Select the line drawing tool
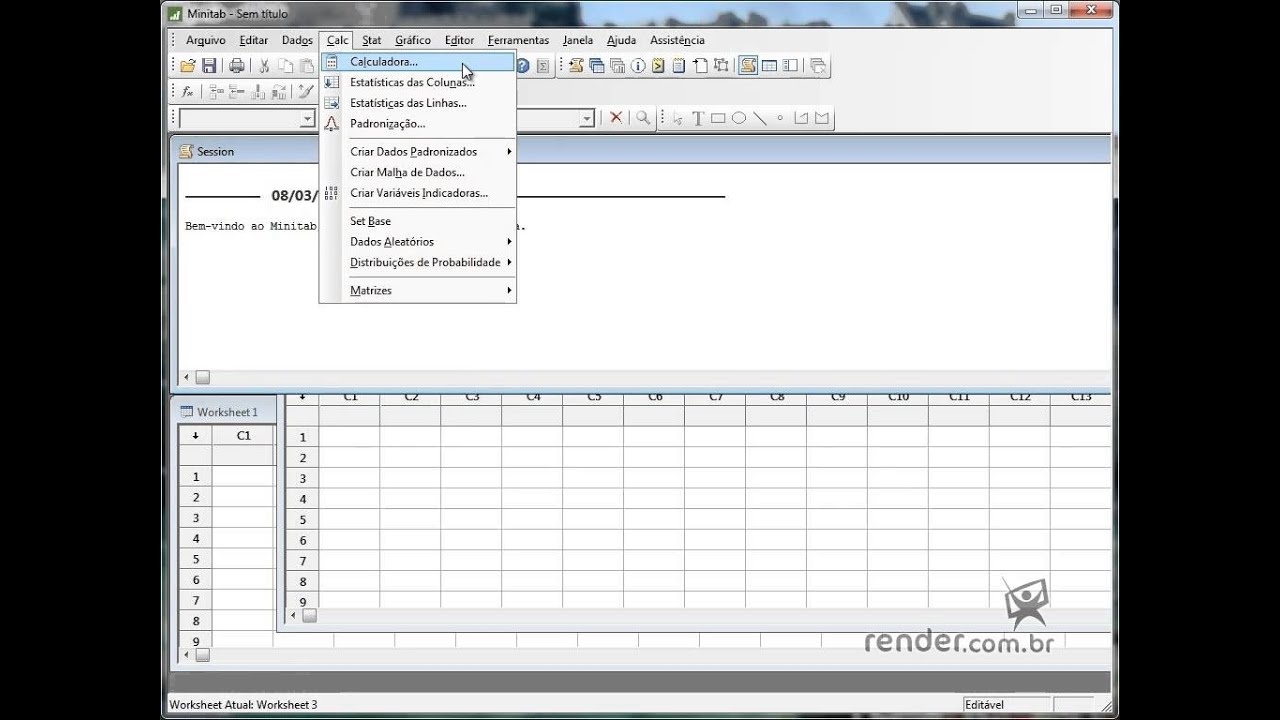Screen dimensions: 1280x720 tap(760, 118)
